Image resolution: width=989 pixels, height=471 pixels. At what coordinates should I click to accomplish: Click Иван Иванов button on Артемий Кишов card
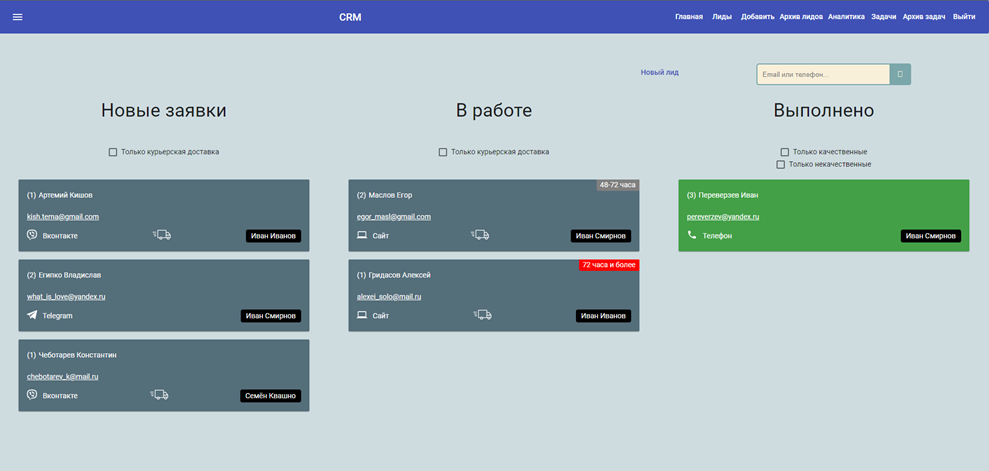point(273,236)
